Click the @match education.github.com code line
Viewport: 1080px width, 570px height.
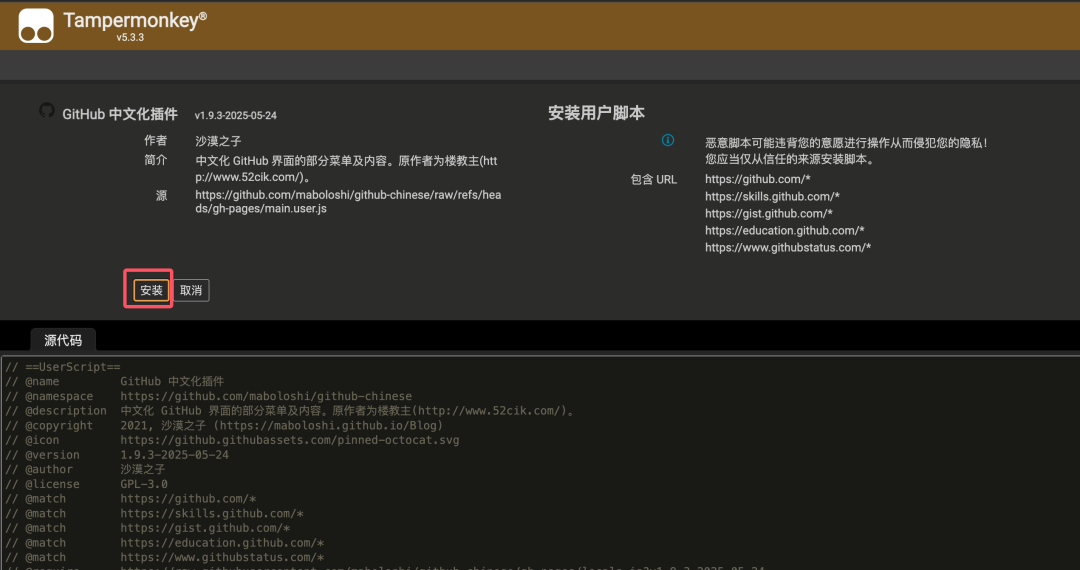pos(165,542)
